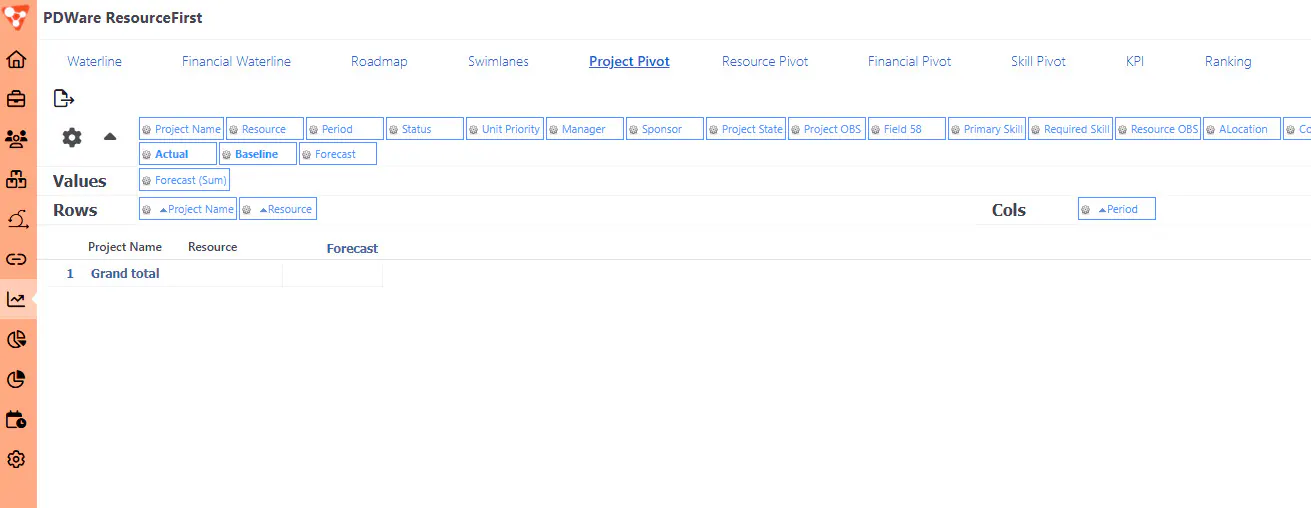The image size is (1311, 508).
Task: Select the Forecast measure chip
Action: click(338, 154)
